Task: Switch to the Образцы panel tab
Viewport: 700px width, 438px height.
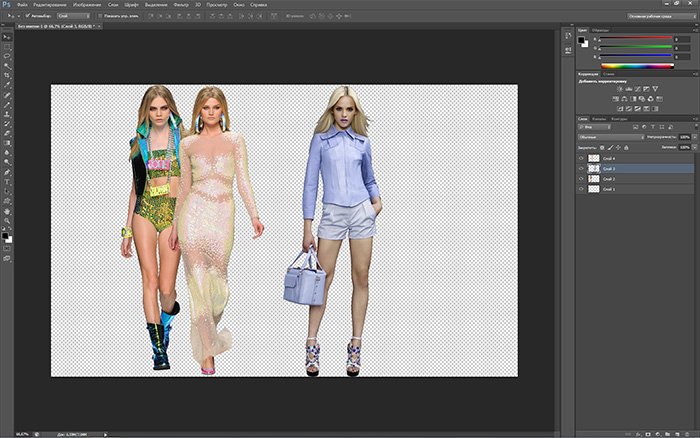Action: coord(602,31)
